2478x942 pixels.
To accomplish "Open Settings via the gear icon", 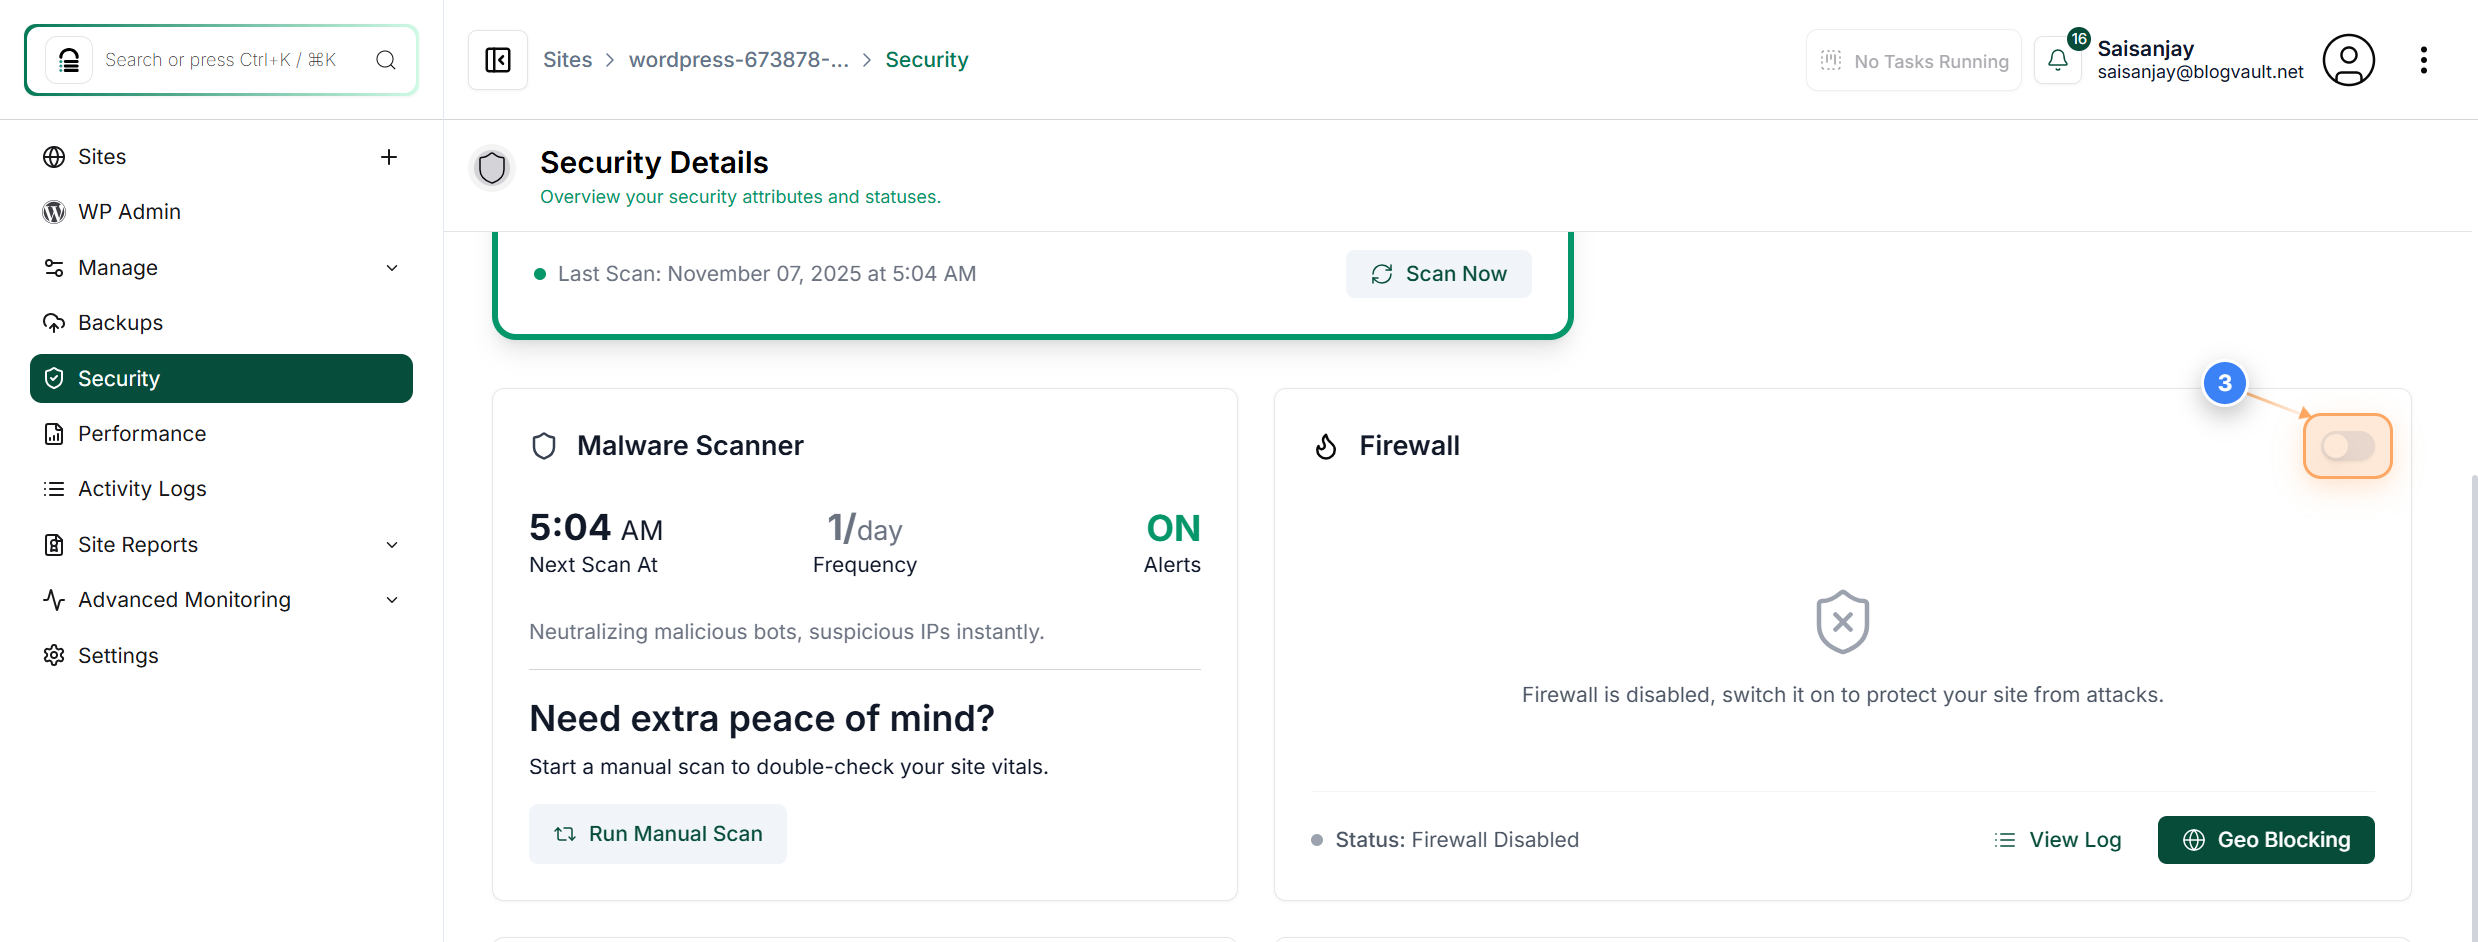I will (119, 655).
